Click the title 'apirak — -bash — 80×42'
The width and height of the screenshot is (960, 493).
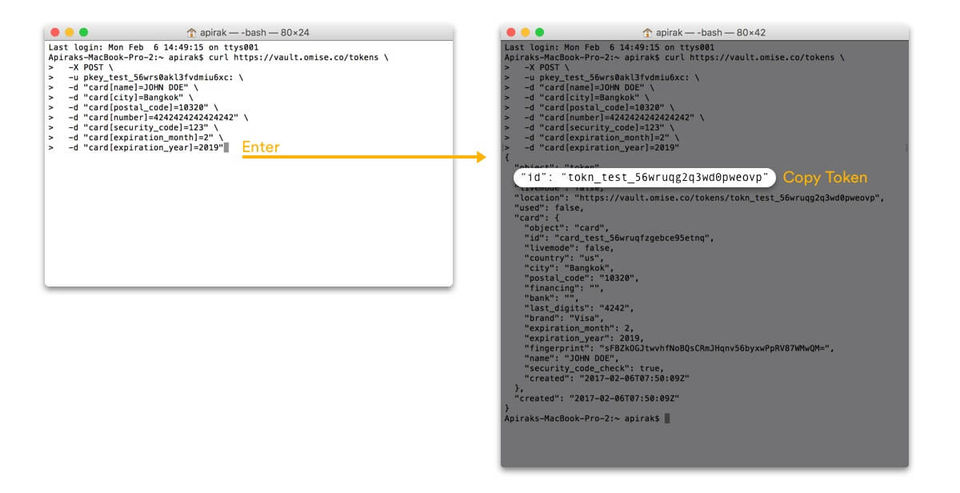click(x=710, y=32)
